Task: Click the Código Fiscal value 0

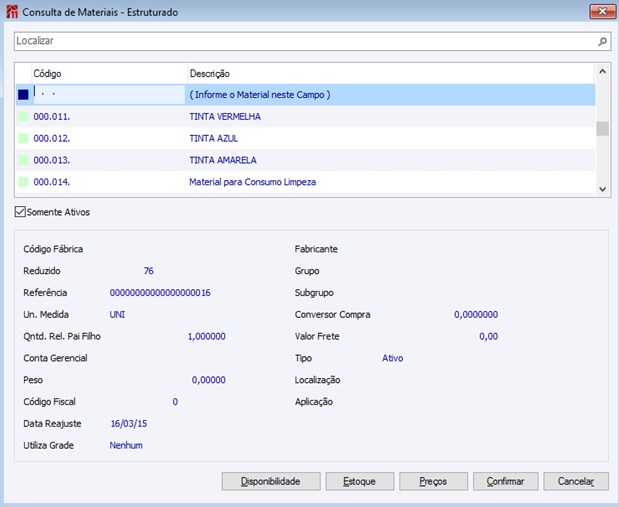Action: [x=175, y=402]
